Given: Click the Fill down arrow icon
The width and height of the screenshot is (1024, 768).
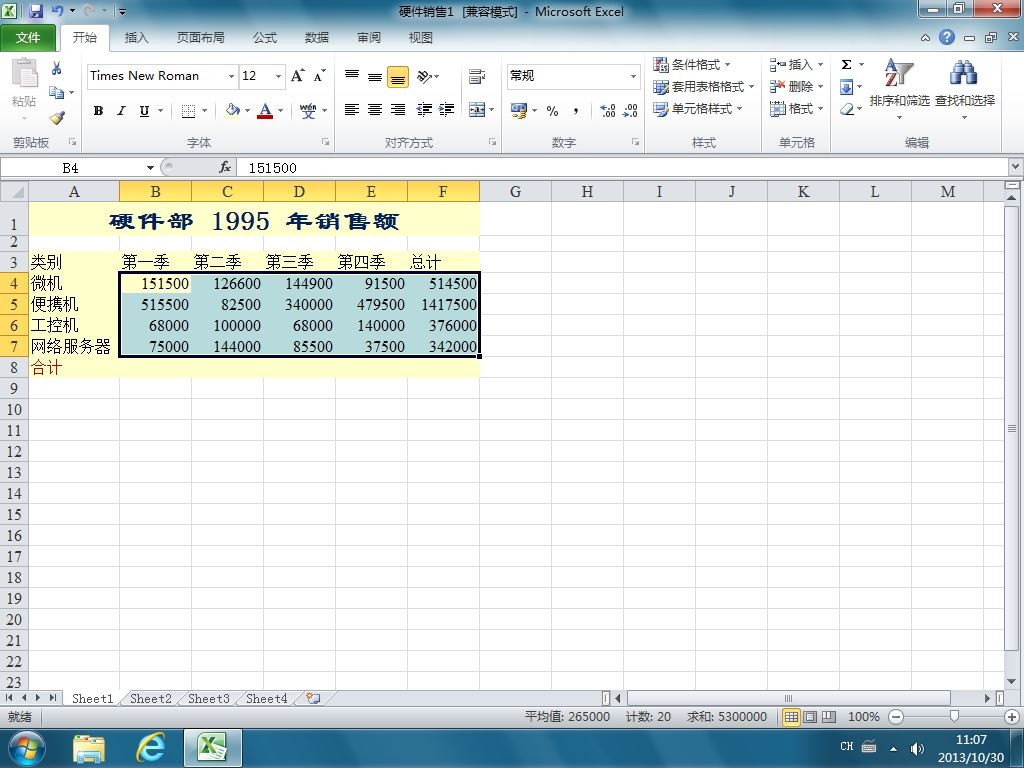Looking at the screenshot, I should [846, 87].
